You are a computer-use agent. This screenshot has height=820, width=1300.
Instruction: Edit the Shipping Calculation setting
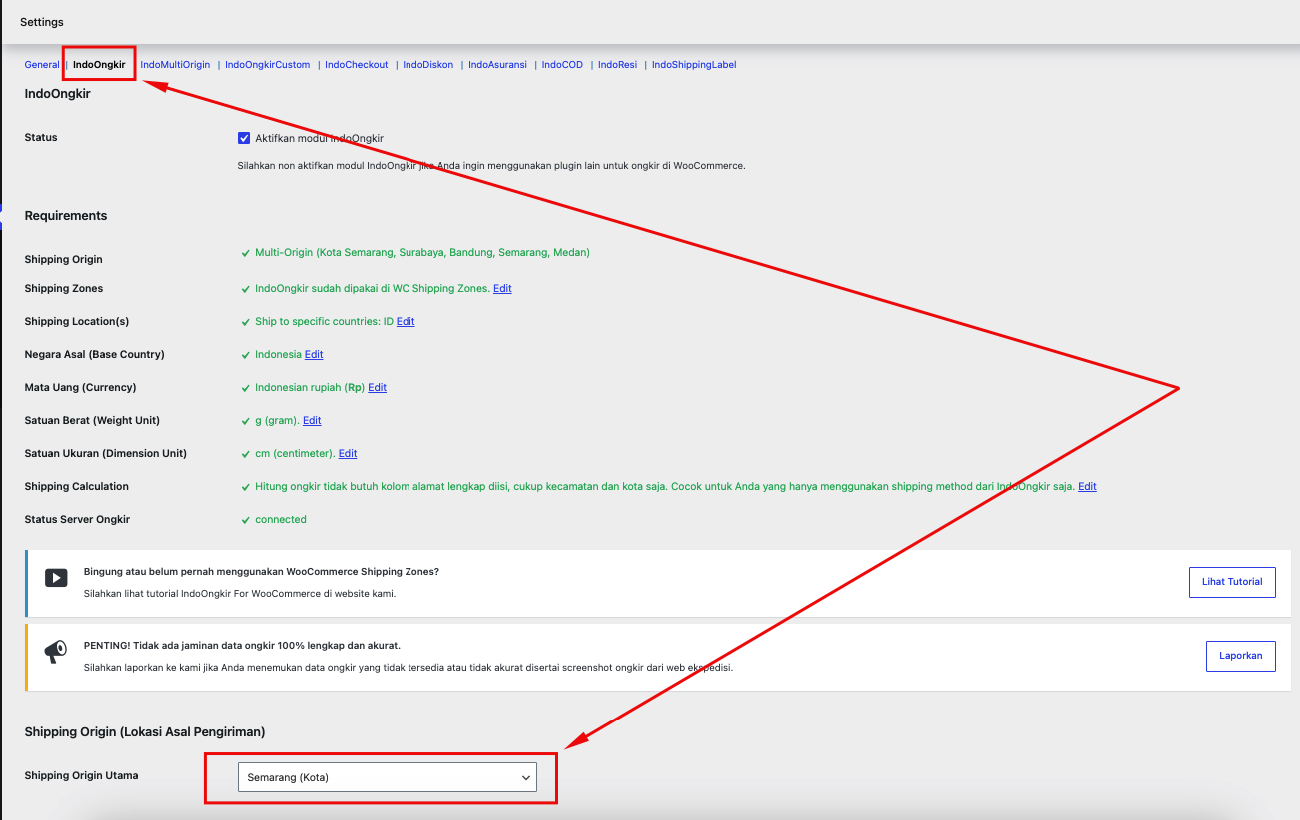pos(1087,486)
